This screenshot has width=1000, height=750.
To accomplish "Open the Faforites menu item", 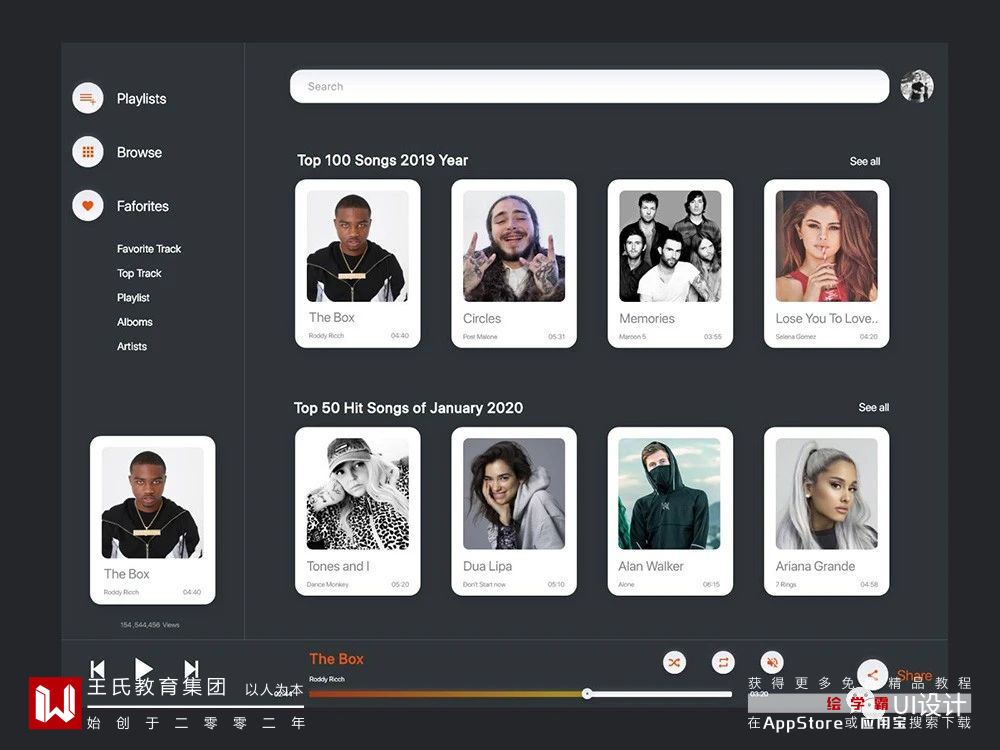I will tap(143, 206).
